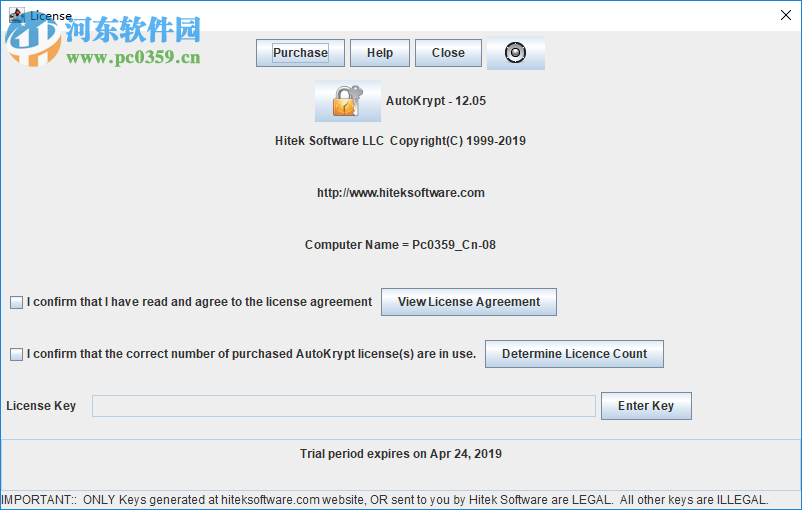Tick the license agreement confirmation checkbox
The width and height of the screenshot is (802, 510).
pyautogui.click(x=16, y=302)
